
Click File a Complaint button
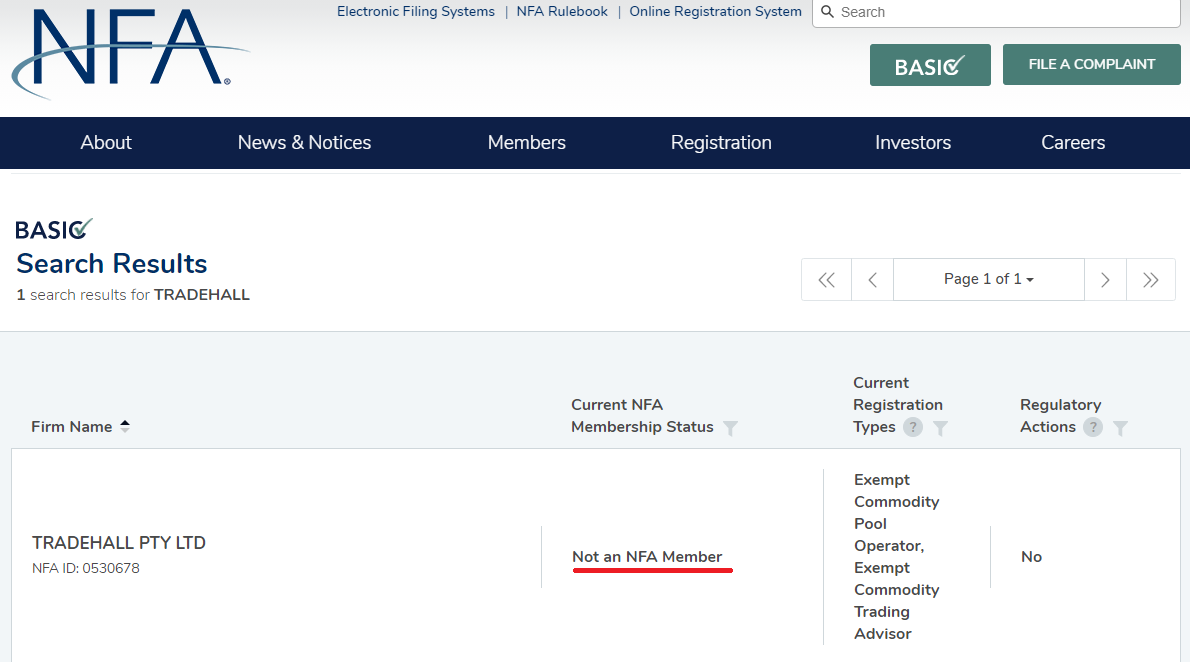1091,65
